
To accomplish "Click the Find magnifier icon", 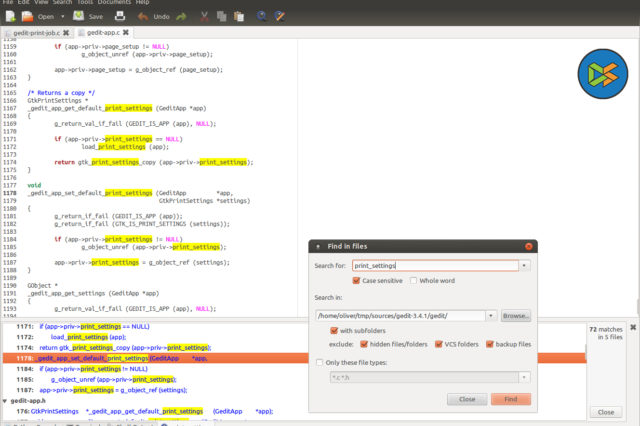I will click(262, 17).
